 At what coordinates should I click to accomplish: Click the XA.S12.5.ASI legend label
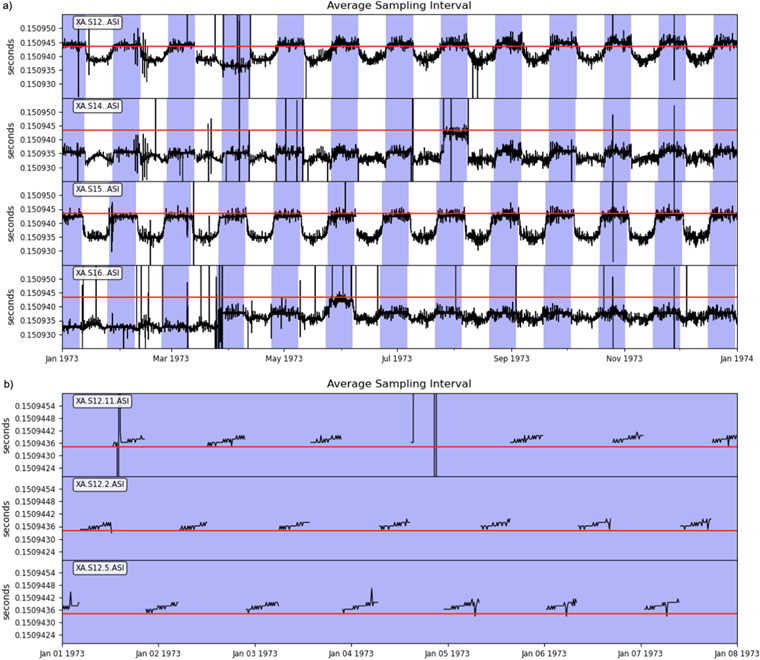click(100, 568)
